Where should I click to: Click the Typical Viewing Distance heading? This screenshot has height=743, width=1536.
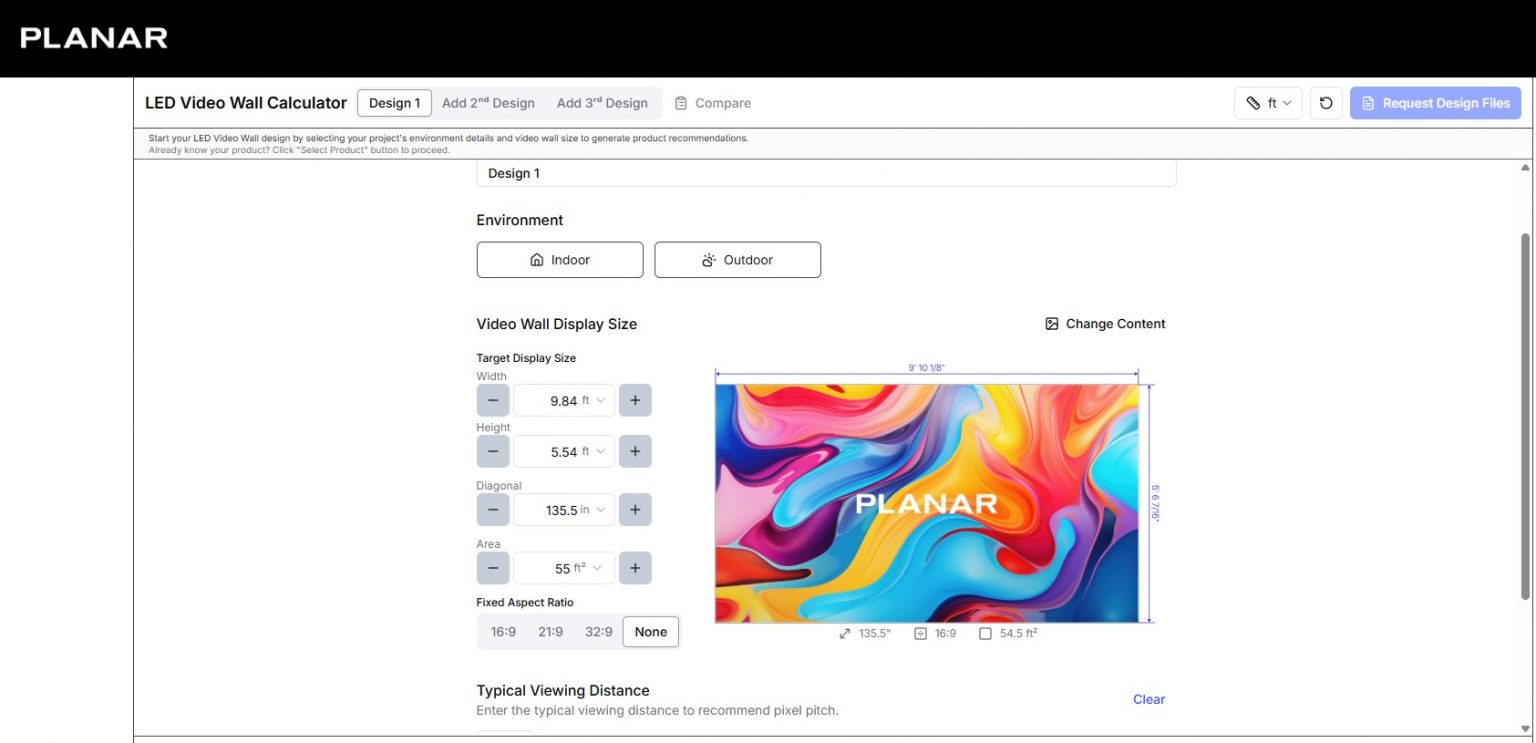tap(563, 691)
